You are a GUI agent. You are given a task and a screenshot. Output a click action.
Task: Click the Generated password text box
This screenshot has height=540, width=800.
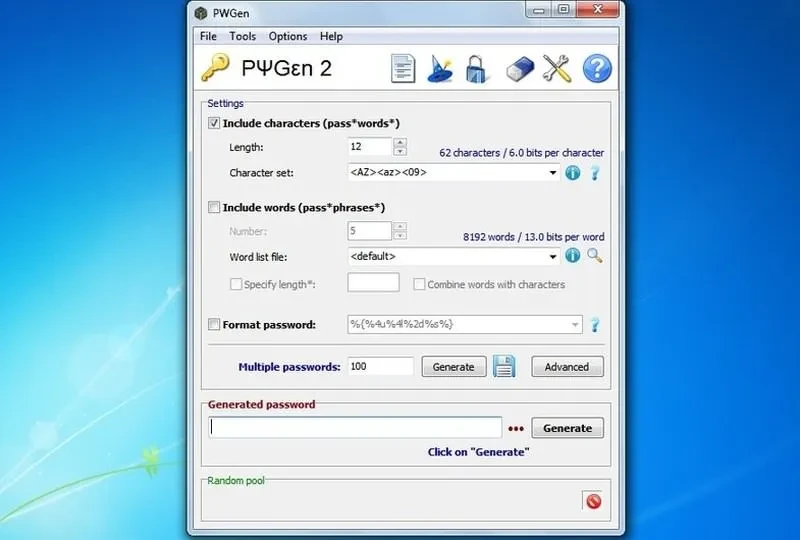coord(355,428)
